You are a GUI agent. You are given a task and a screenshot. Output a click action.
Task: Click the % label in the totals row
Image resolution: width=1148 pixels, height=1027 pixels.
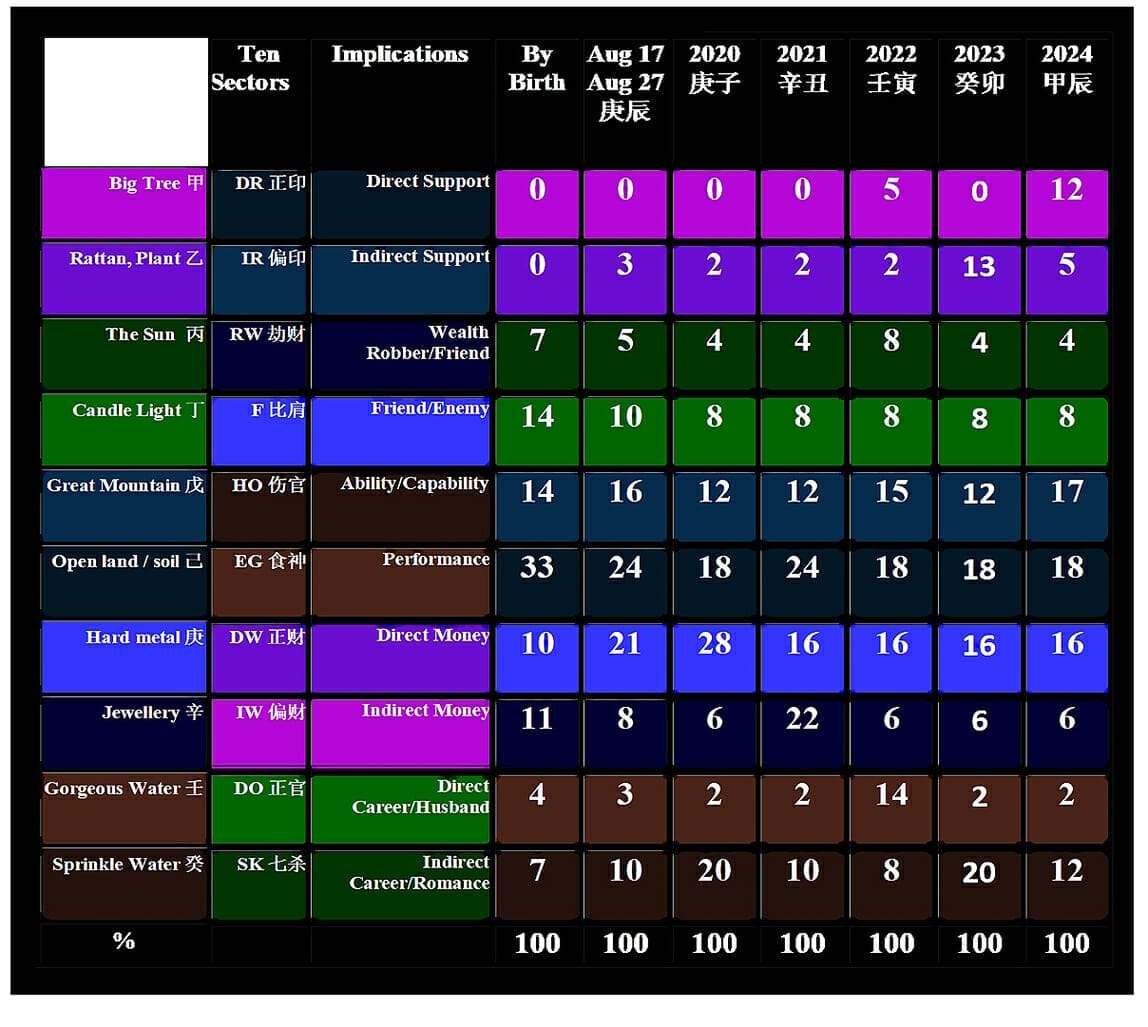124,942
